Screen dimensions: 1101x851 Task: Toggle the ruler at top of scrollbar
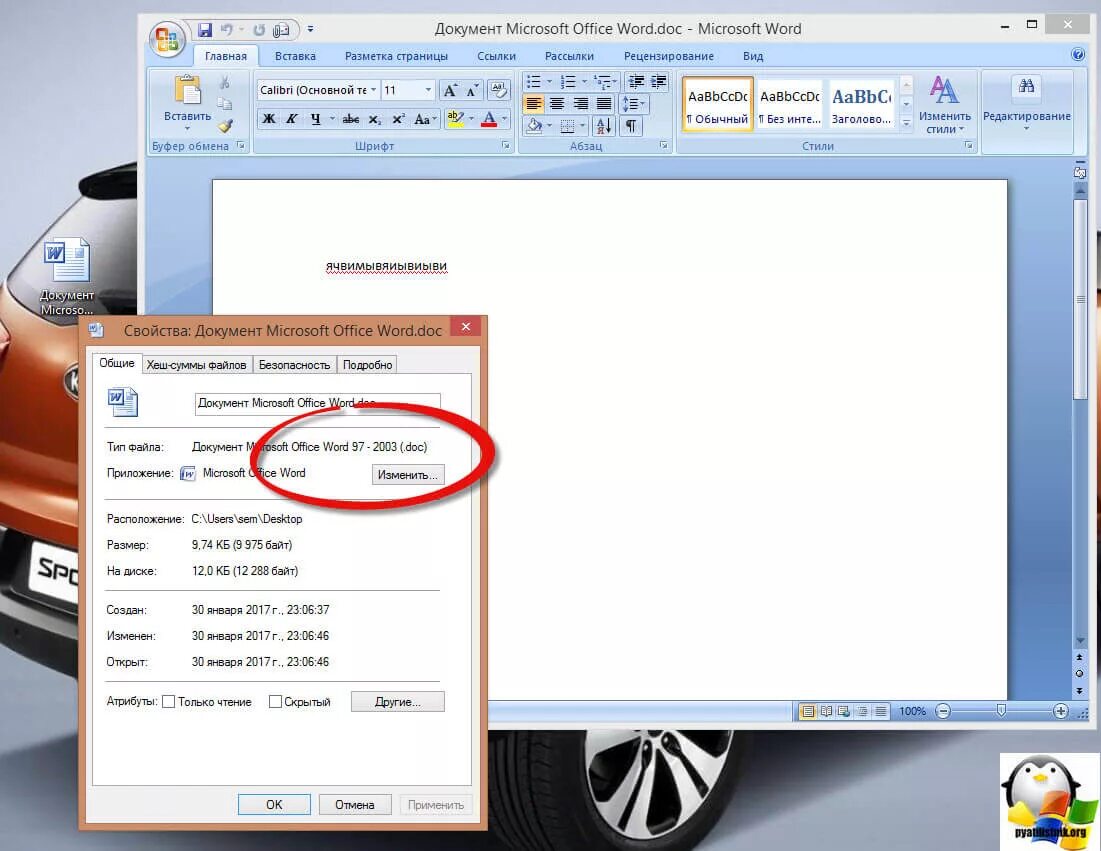pos(1080,171)
